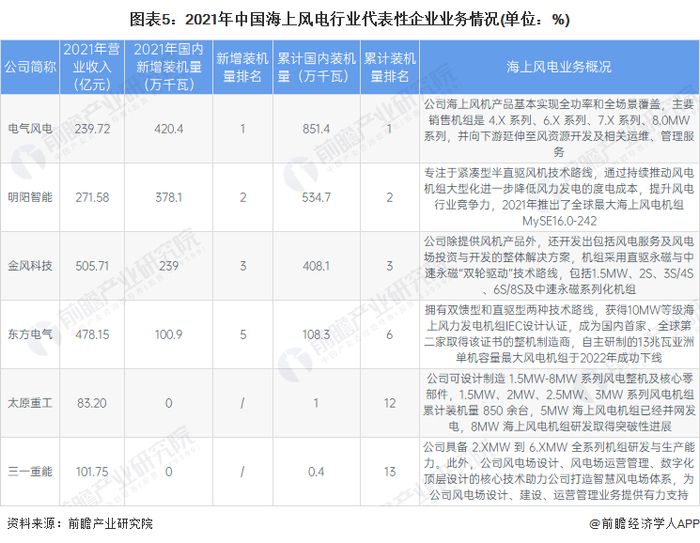Click the '@前瞻经济学人APP' credit

point(644,523)
